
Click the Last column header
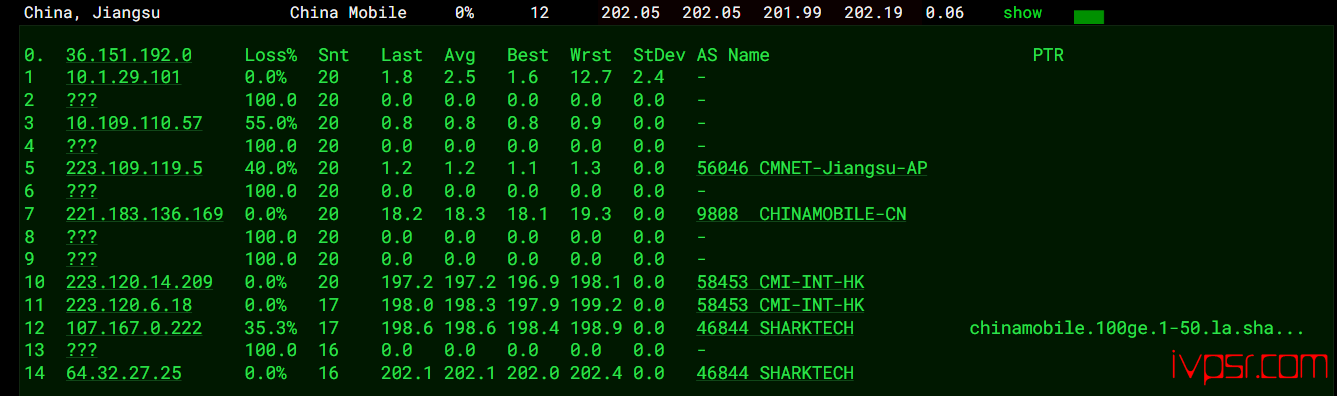(402, 56)
